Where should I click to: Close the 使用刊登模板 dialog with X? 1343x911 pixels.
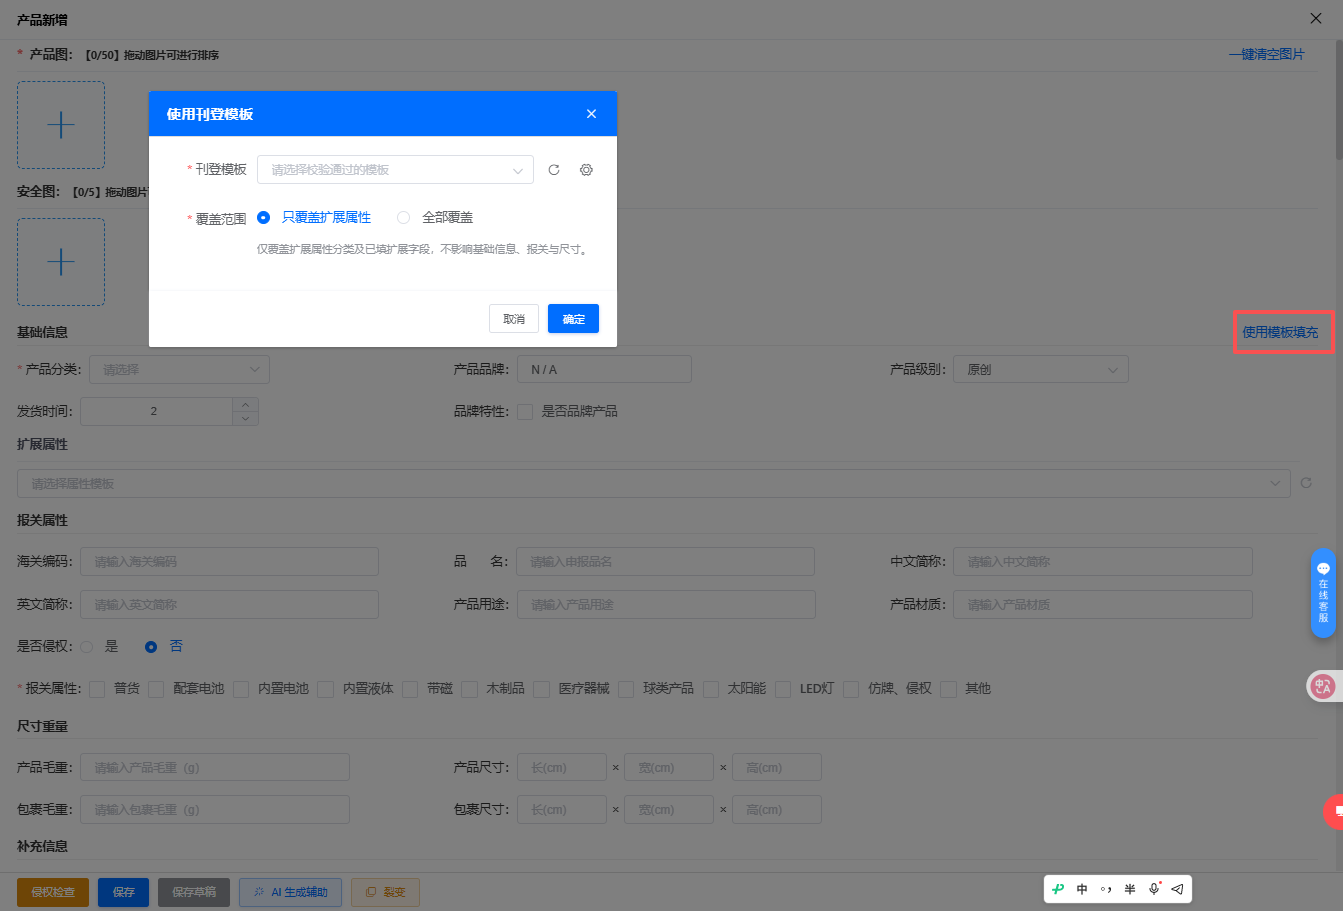(591, 114)
